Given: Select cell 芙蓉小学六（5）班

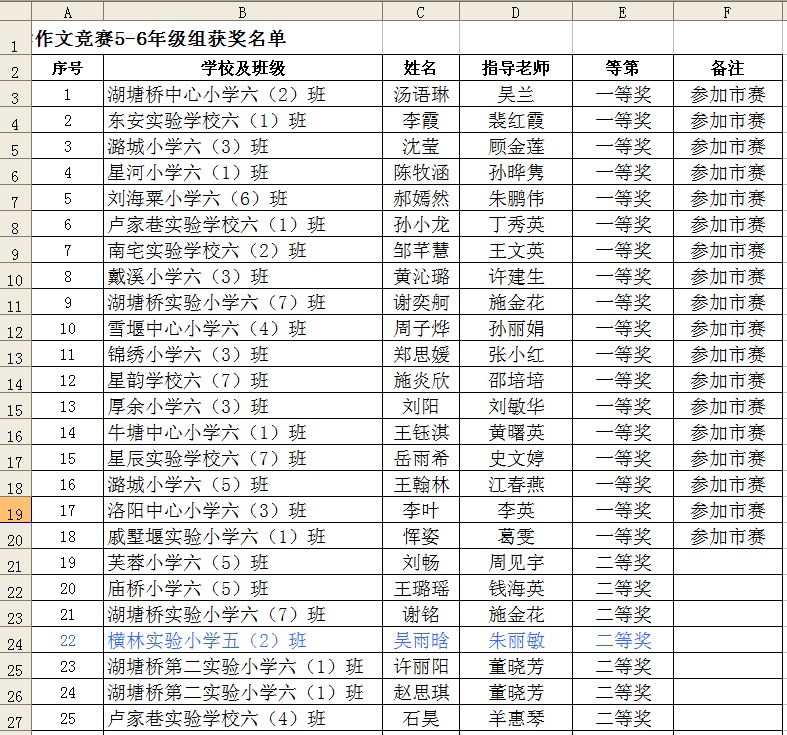Looking at the screenshot, I should (243, 562).
